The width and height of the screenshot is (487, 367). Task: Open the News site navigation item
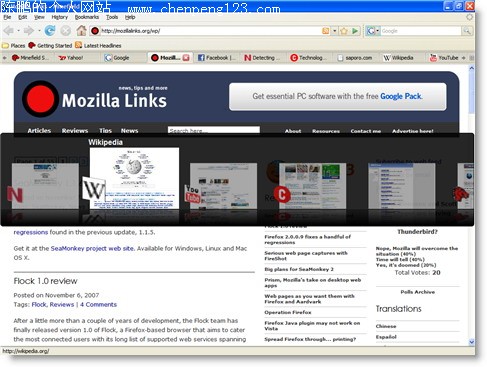coord(129,130)
